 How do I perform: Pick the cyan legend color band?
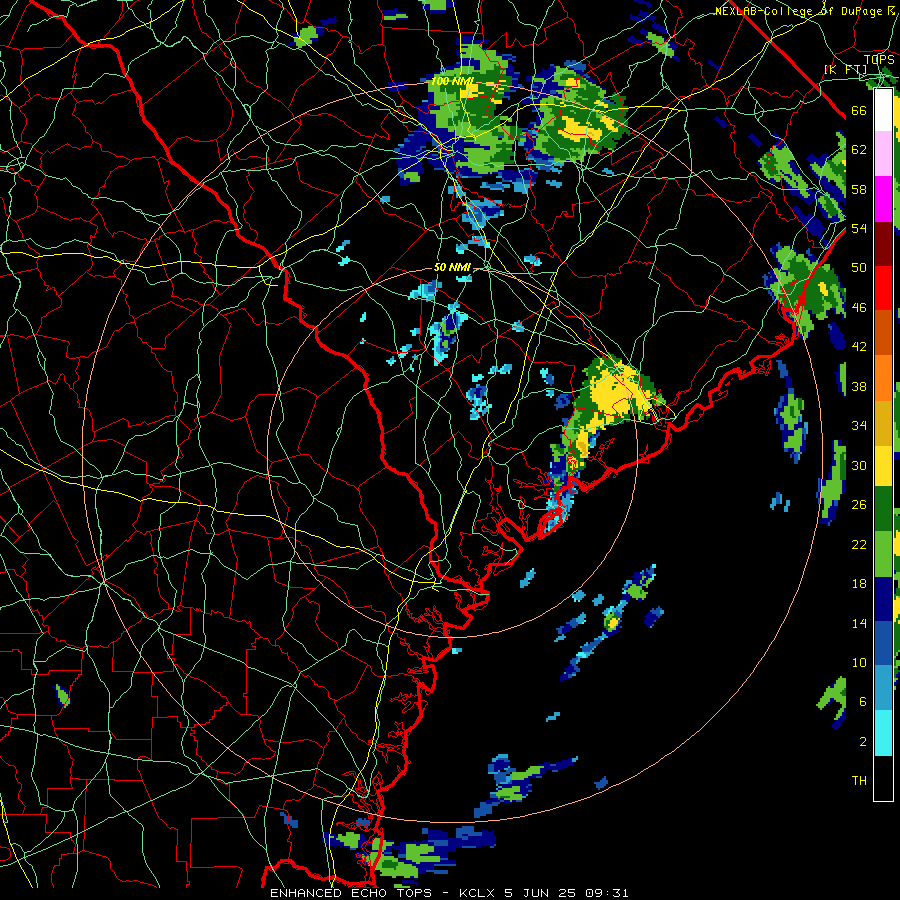tap(883, 732)
